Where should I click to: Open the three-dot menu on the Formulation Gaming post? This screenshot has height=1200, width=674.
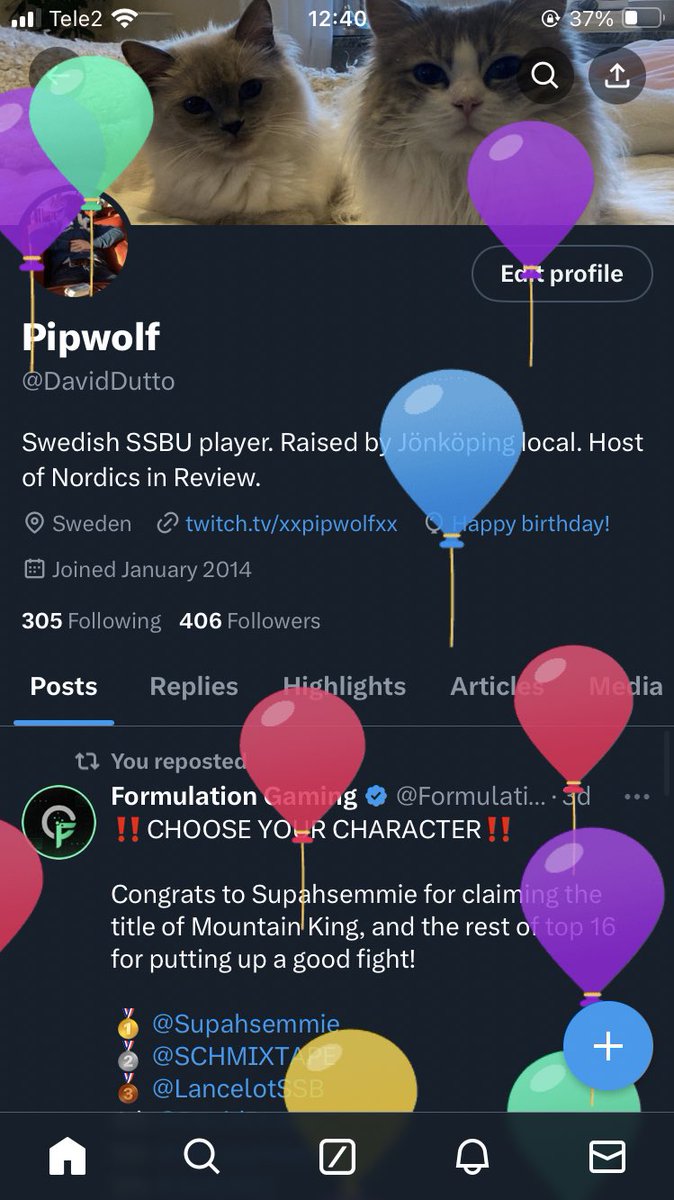pos(636,796)
